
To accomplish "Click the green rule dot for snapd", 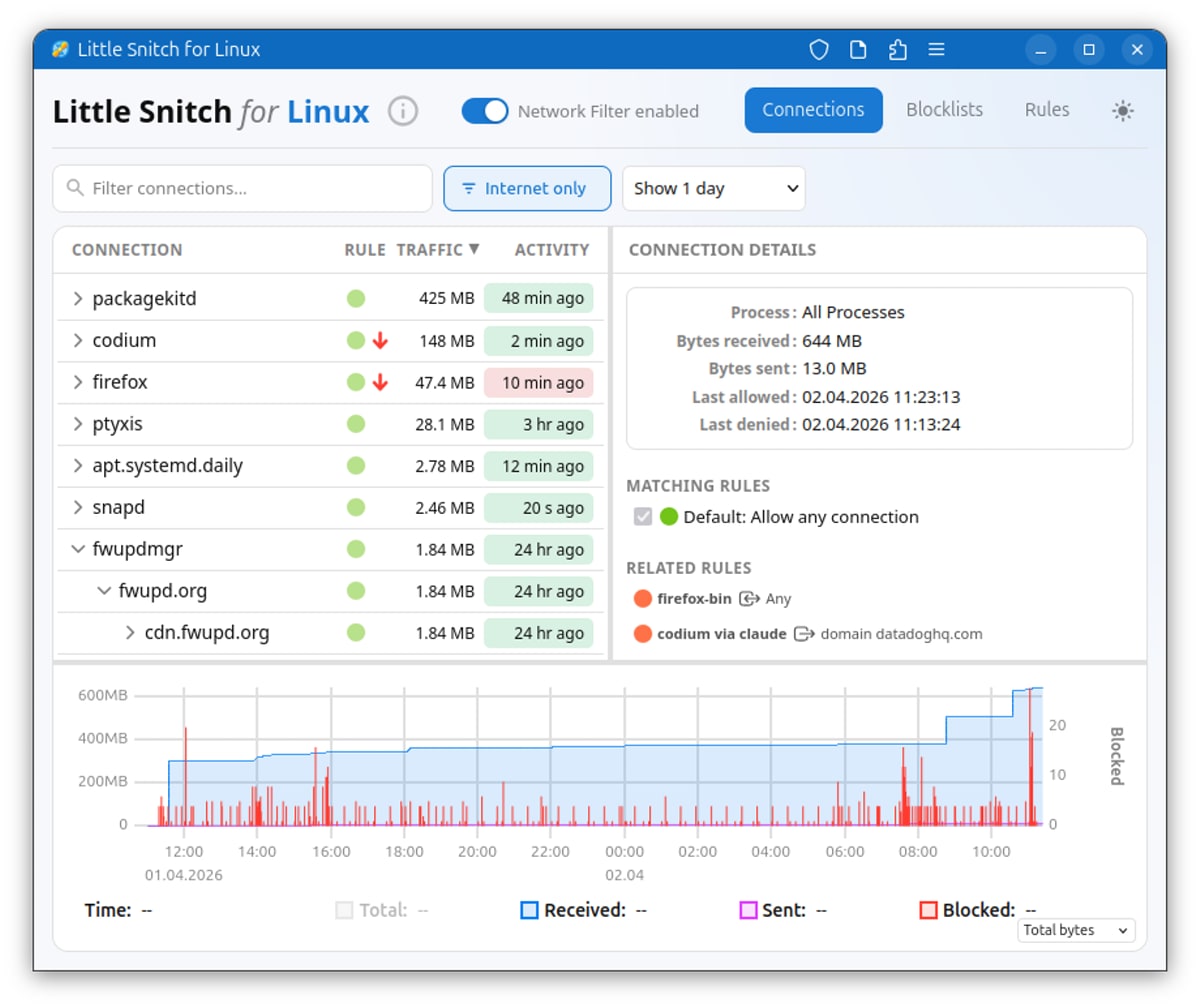I will (356, 508).
